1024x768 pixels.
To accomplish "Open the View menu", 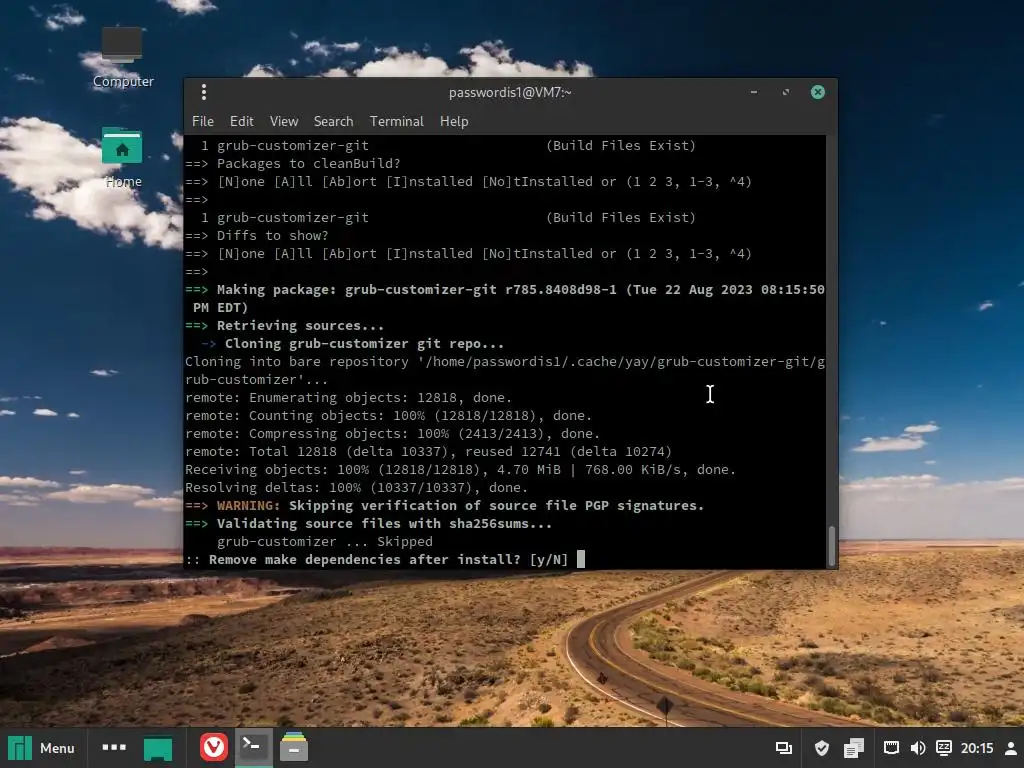I will (284, 121).
